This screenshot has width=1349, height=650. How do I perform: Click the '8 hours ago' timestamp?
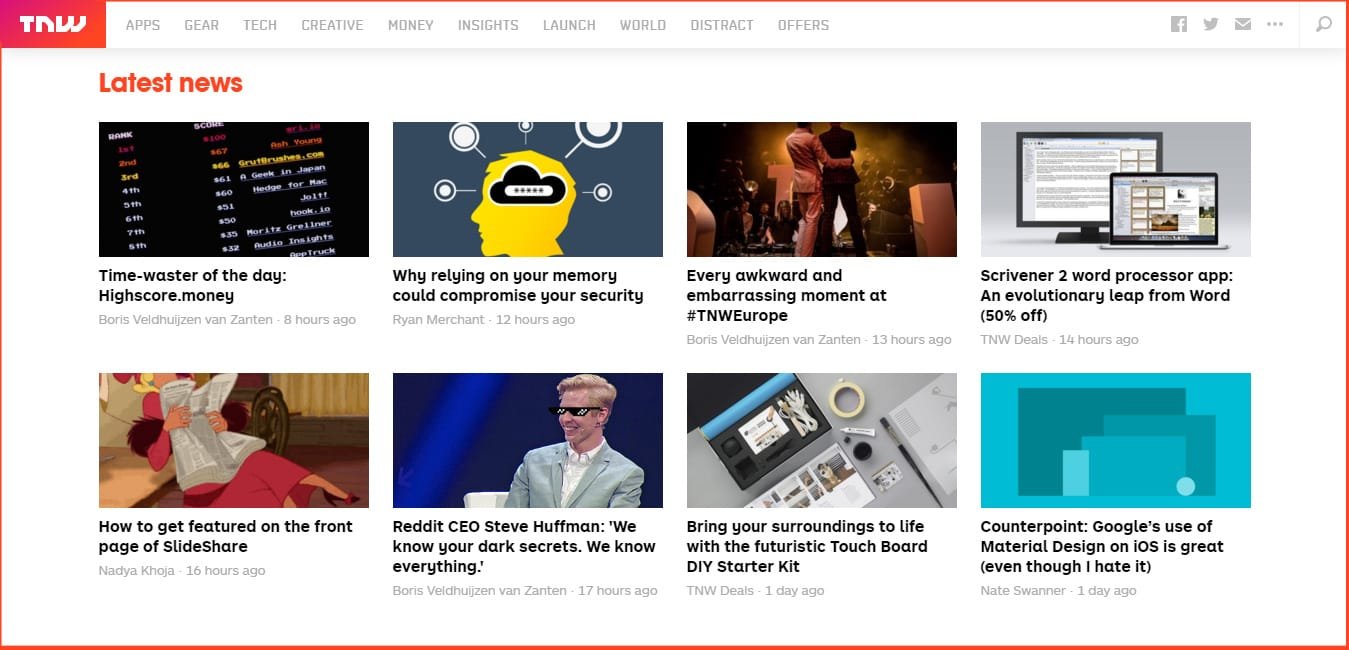pyautogui.click(x=320, y=320)
